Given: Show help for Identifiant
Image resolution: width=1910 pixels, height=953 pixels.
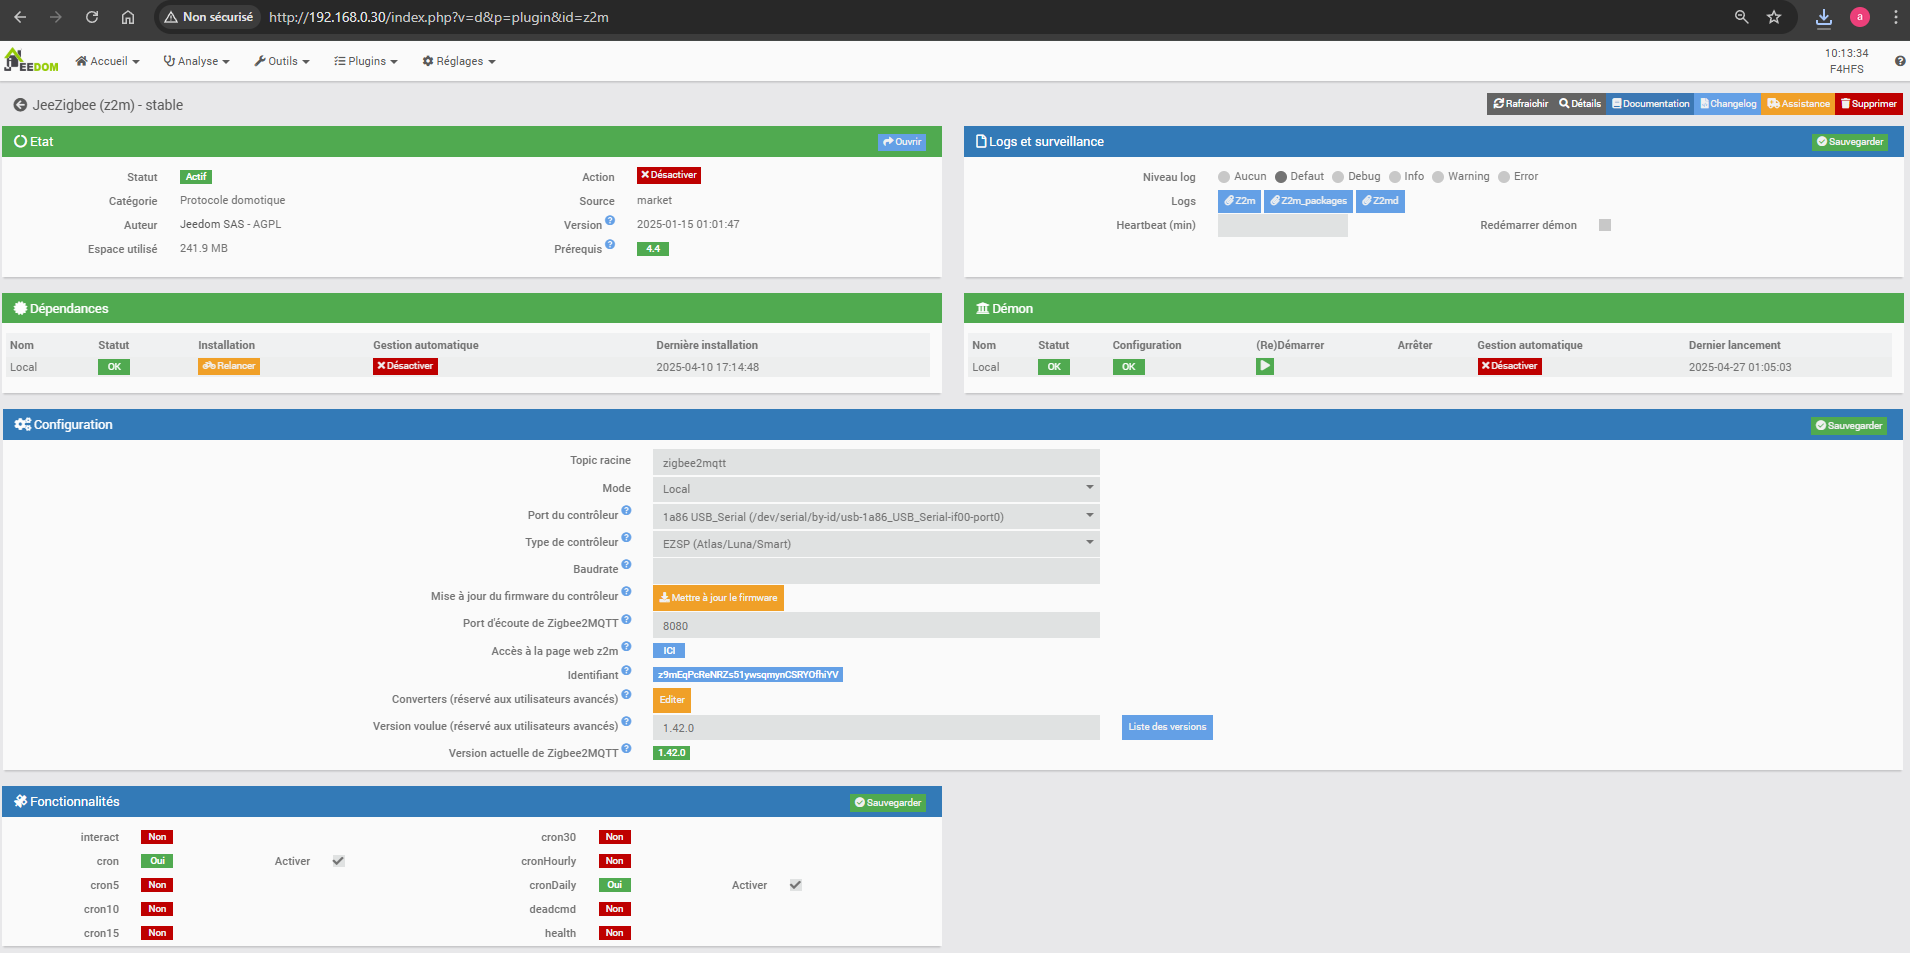Looking at the screenshot, I should (626, 670).
